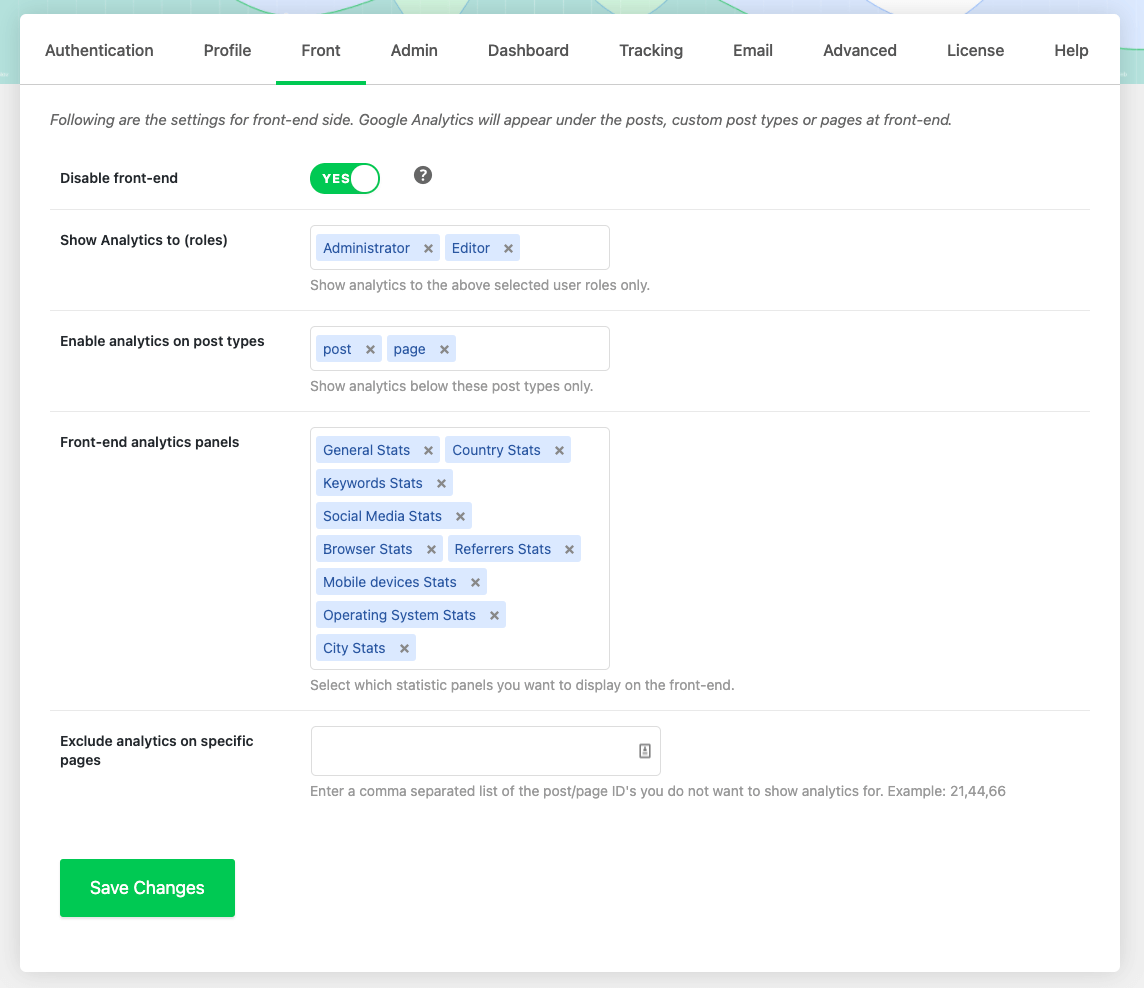Click the help question mark icon
Image resolution: width=1144 pixels, height=988 pixels.
423,176
